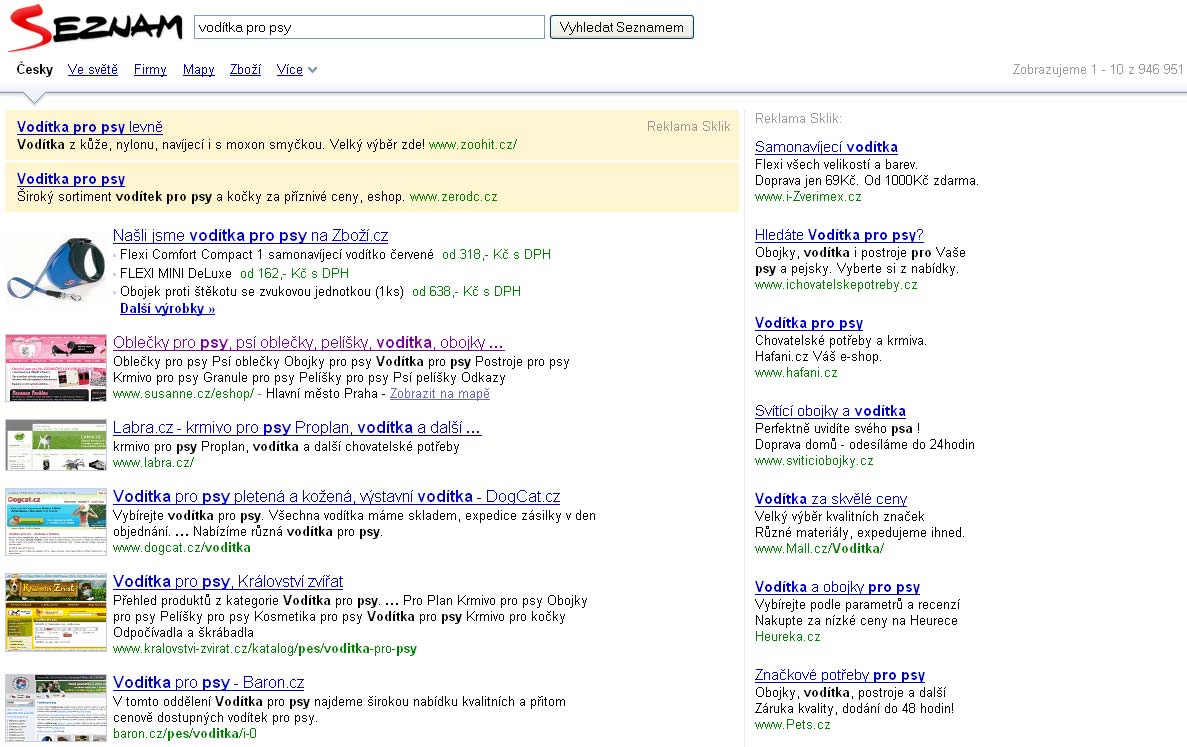Open result 'Vodítka pro psy, Království zvířat'
Screen dimensions: 1187x747
(x=228, y=581)
